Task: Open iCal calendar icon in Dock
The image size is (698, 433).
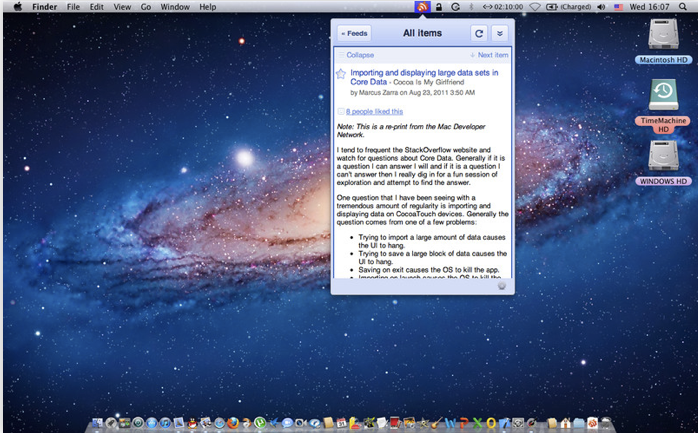Action: [341, 423]
